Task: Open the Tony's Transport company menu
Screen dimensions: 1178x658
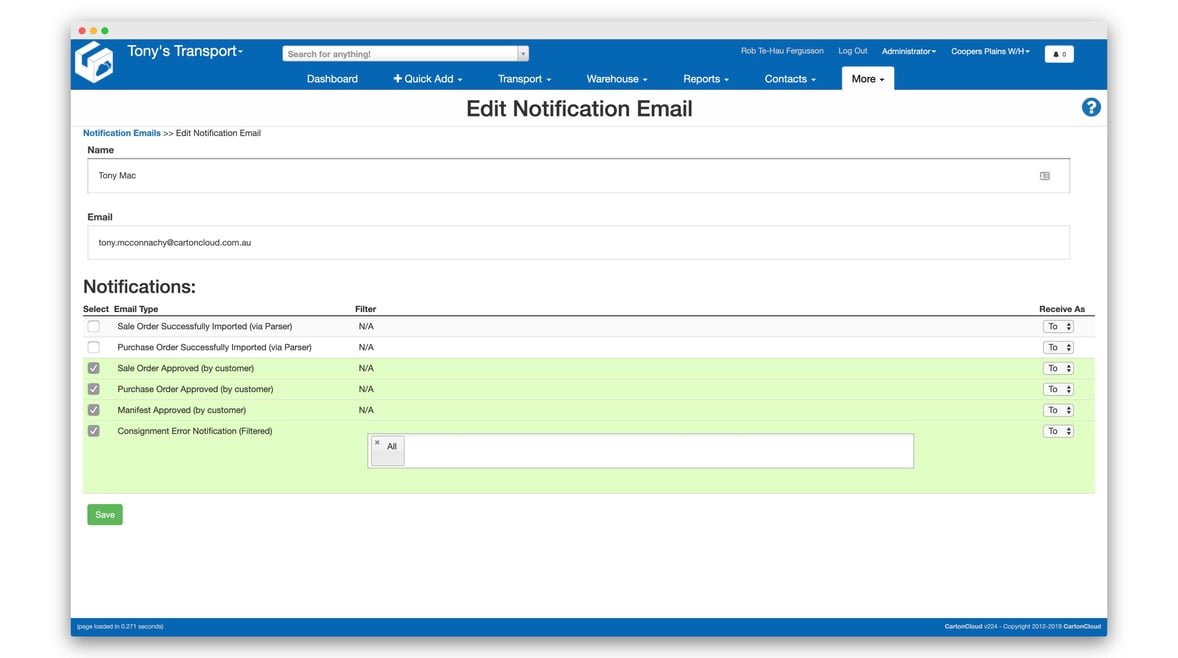Action: point(185,50)
